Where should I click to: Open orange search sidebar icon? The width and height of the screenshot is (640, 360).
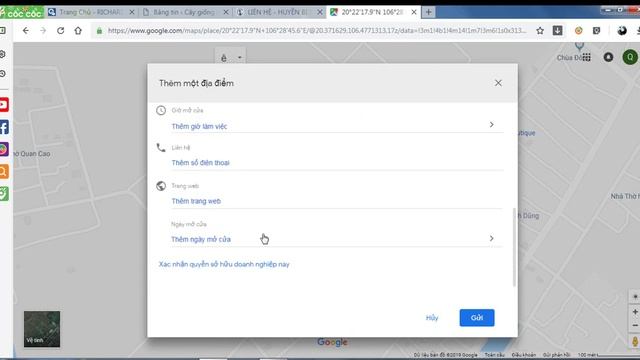[x=4, y=171]
